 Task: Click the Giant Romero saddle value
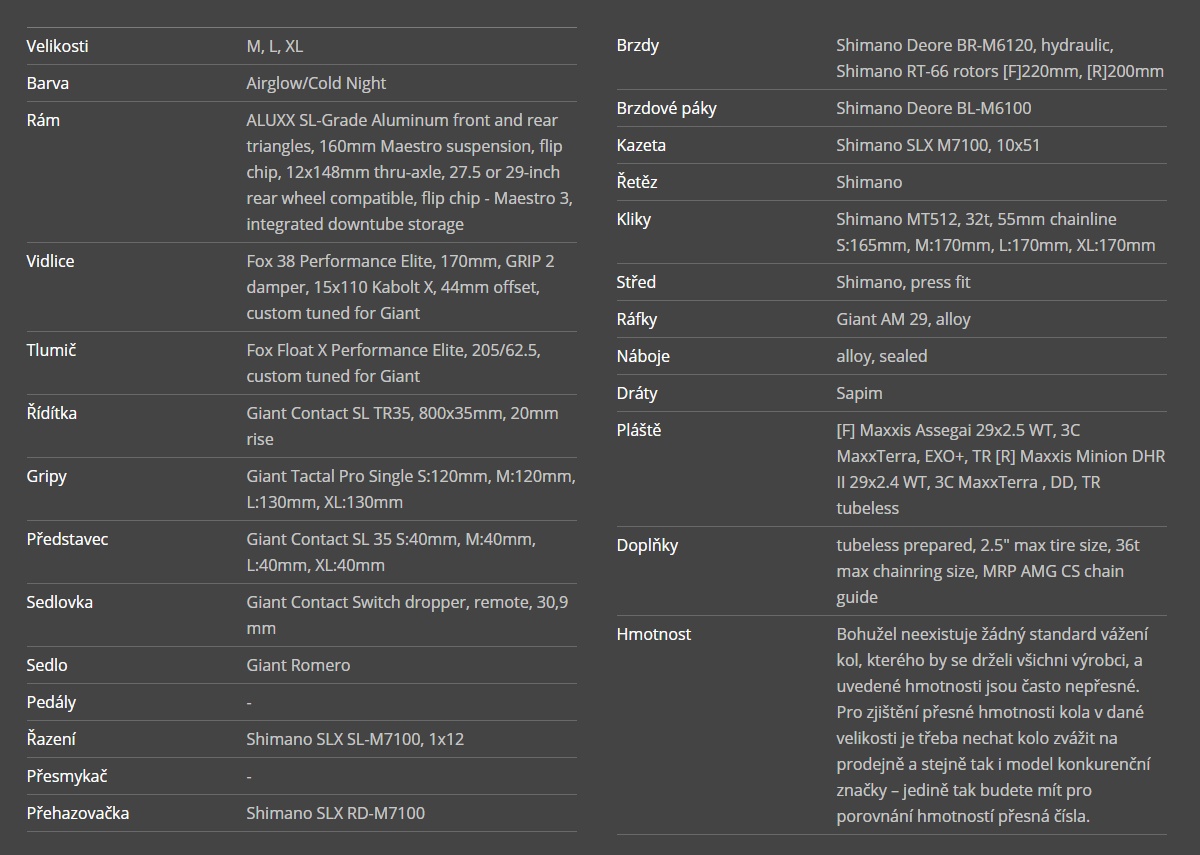tap(298, 665)
